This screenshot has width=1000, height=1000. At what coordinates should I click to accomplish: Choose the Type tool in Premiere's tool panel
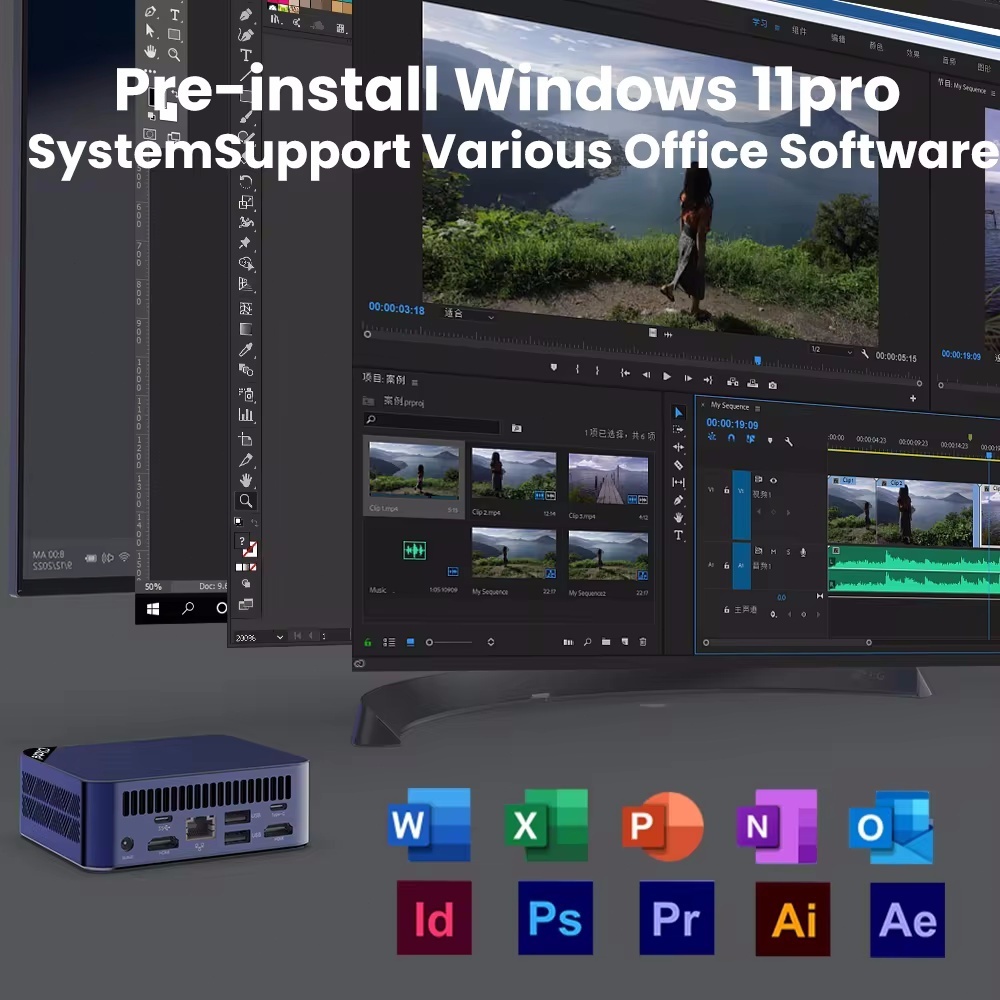coord(678,536)
